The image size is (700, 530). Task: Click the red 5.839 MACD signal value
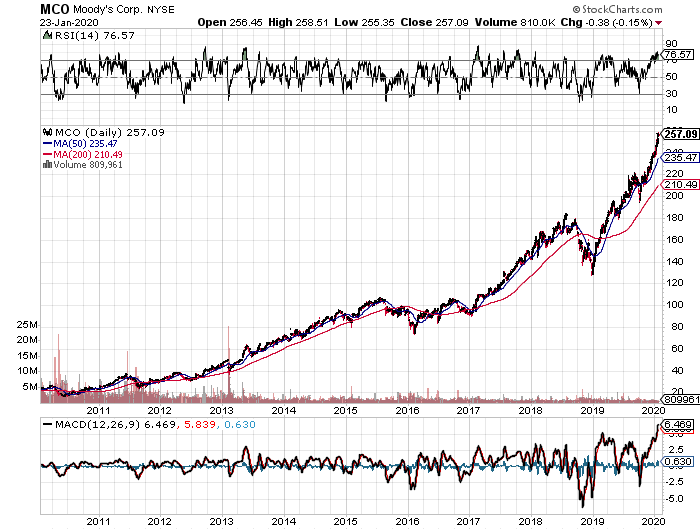point(200,424)
